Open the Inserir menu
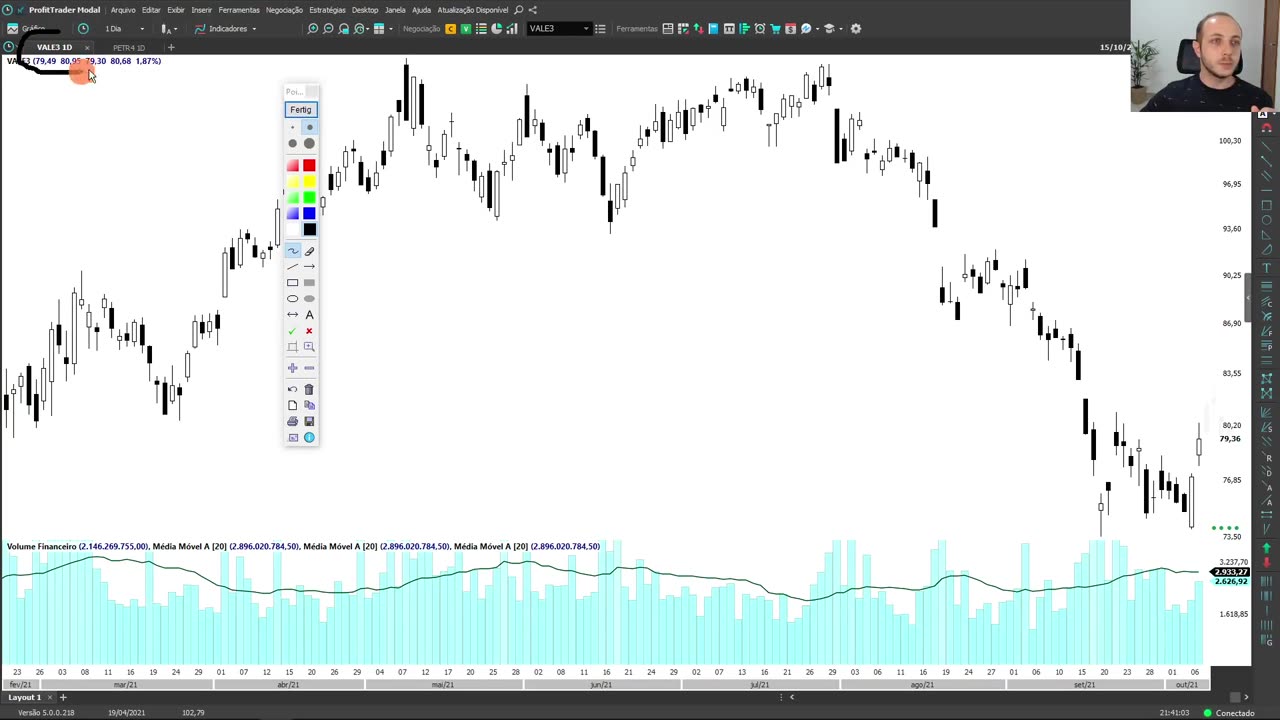1280x720 pixels. pyautogui.click(x=202, y=10)
